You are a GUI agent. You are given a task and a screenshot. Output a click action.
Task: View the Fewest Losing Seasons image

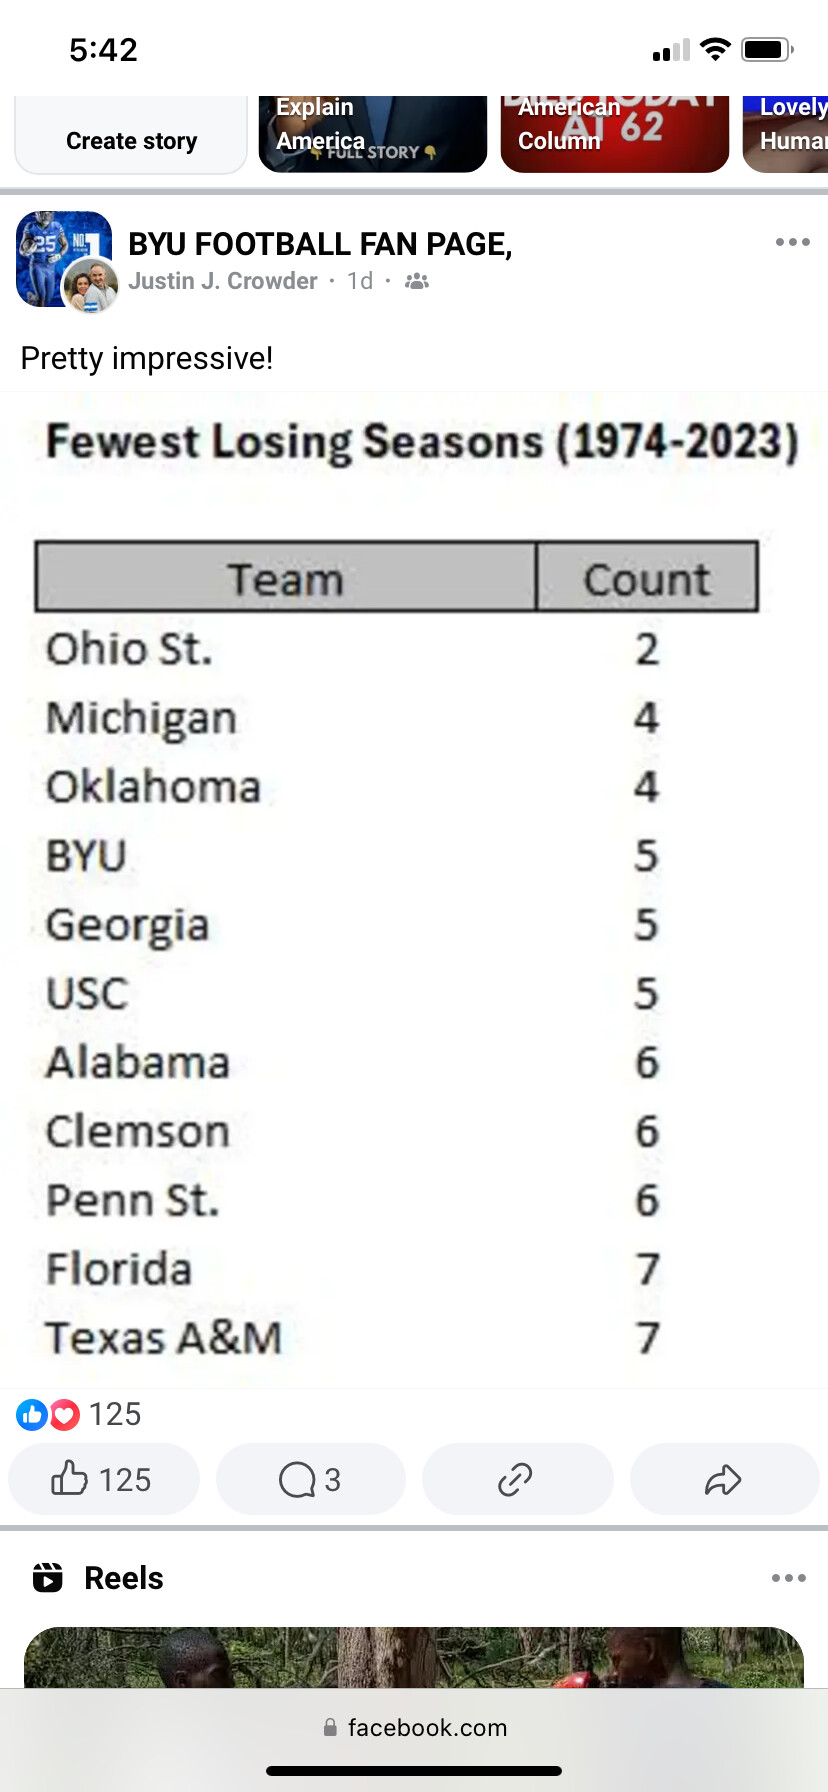click(x=414, y=890)
